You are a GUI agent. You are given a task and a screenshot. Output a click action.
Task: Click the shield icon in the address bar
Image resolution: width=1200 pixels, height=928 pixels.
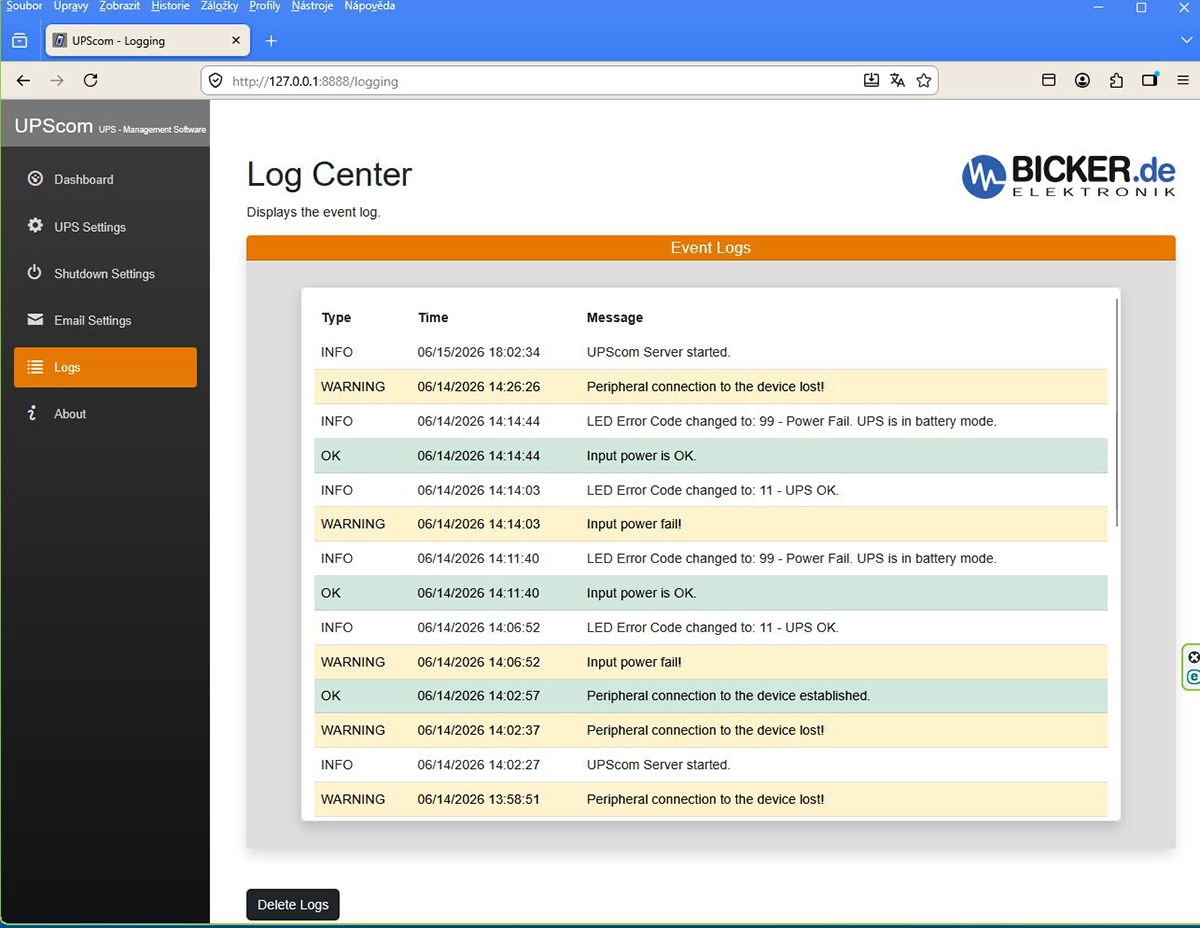[215, 81]
